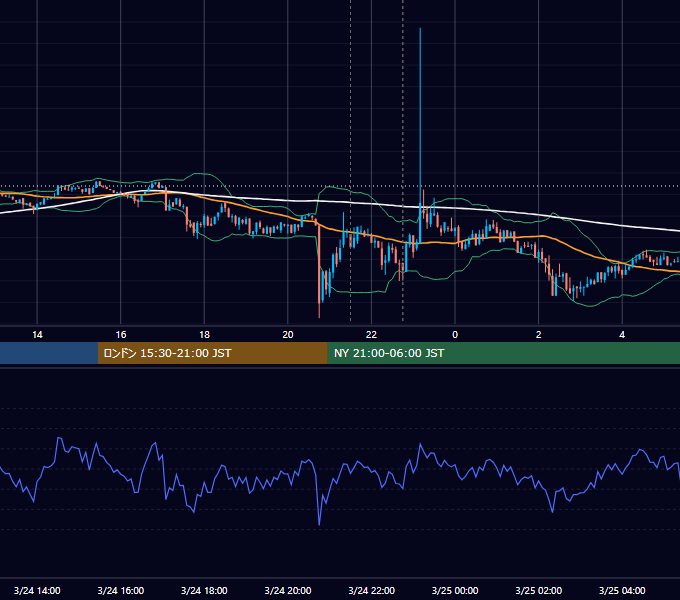This screenshot has height=600, width=680.
Task: Click the 3/24 18:00 time label
Action: 204,590
